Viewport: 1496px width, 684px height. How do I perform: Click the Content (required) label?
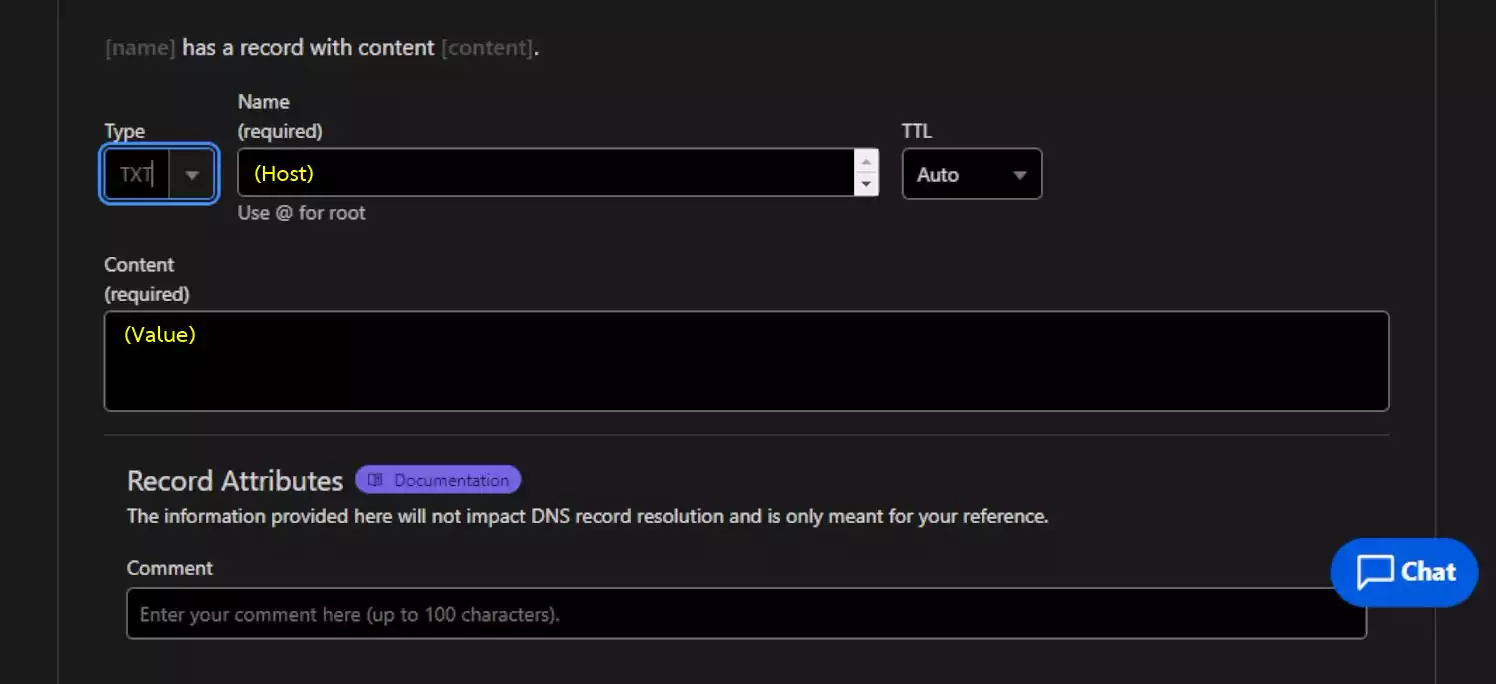(x=147, y=279)
